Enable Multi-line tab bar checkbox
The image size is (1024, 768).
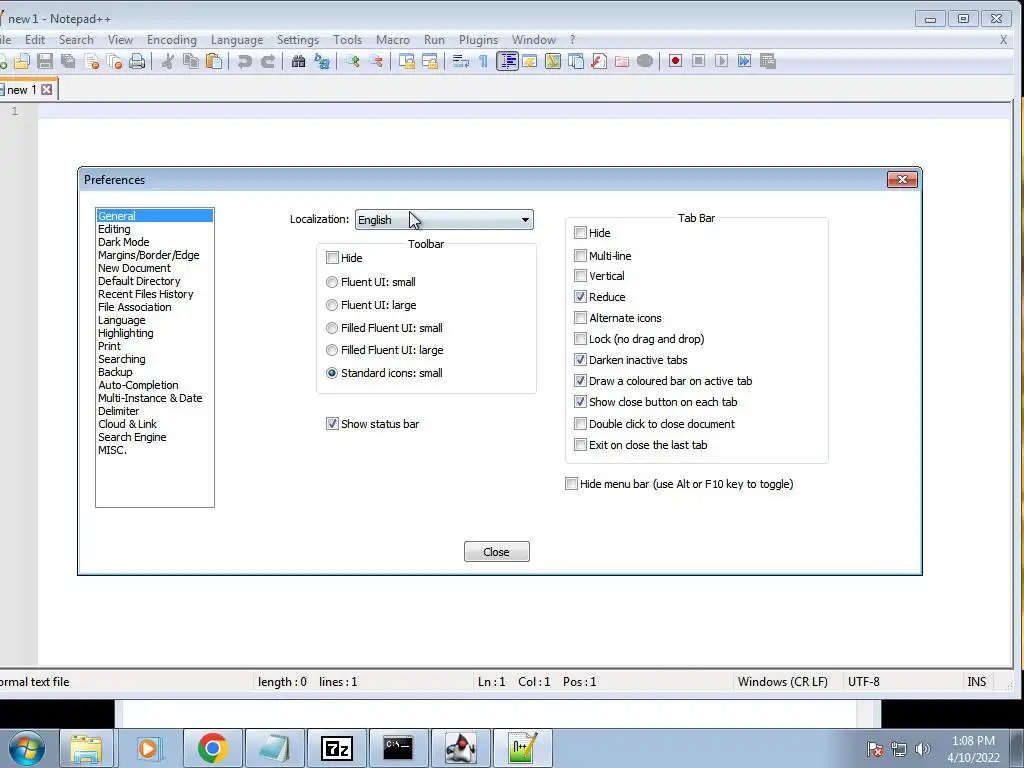coord(580,255)
